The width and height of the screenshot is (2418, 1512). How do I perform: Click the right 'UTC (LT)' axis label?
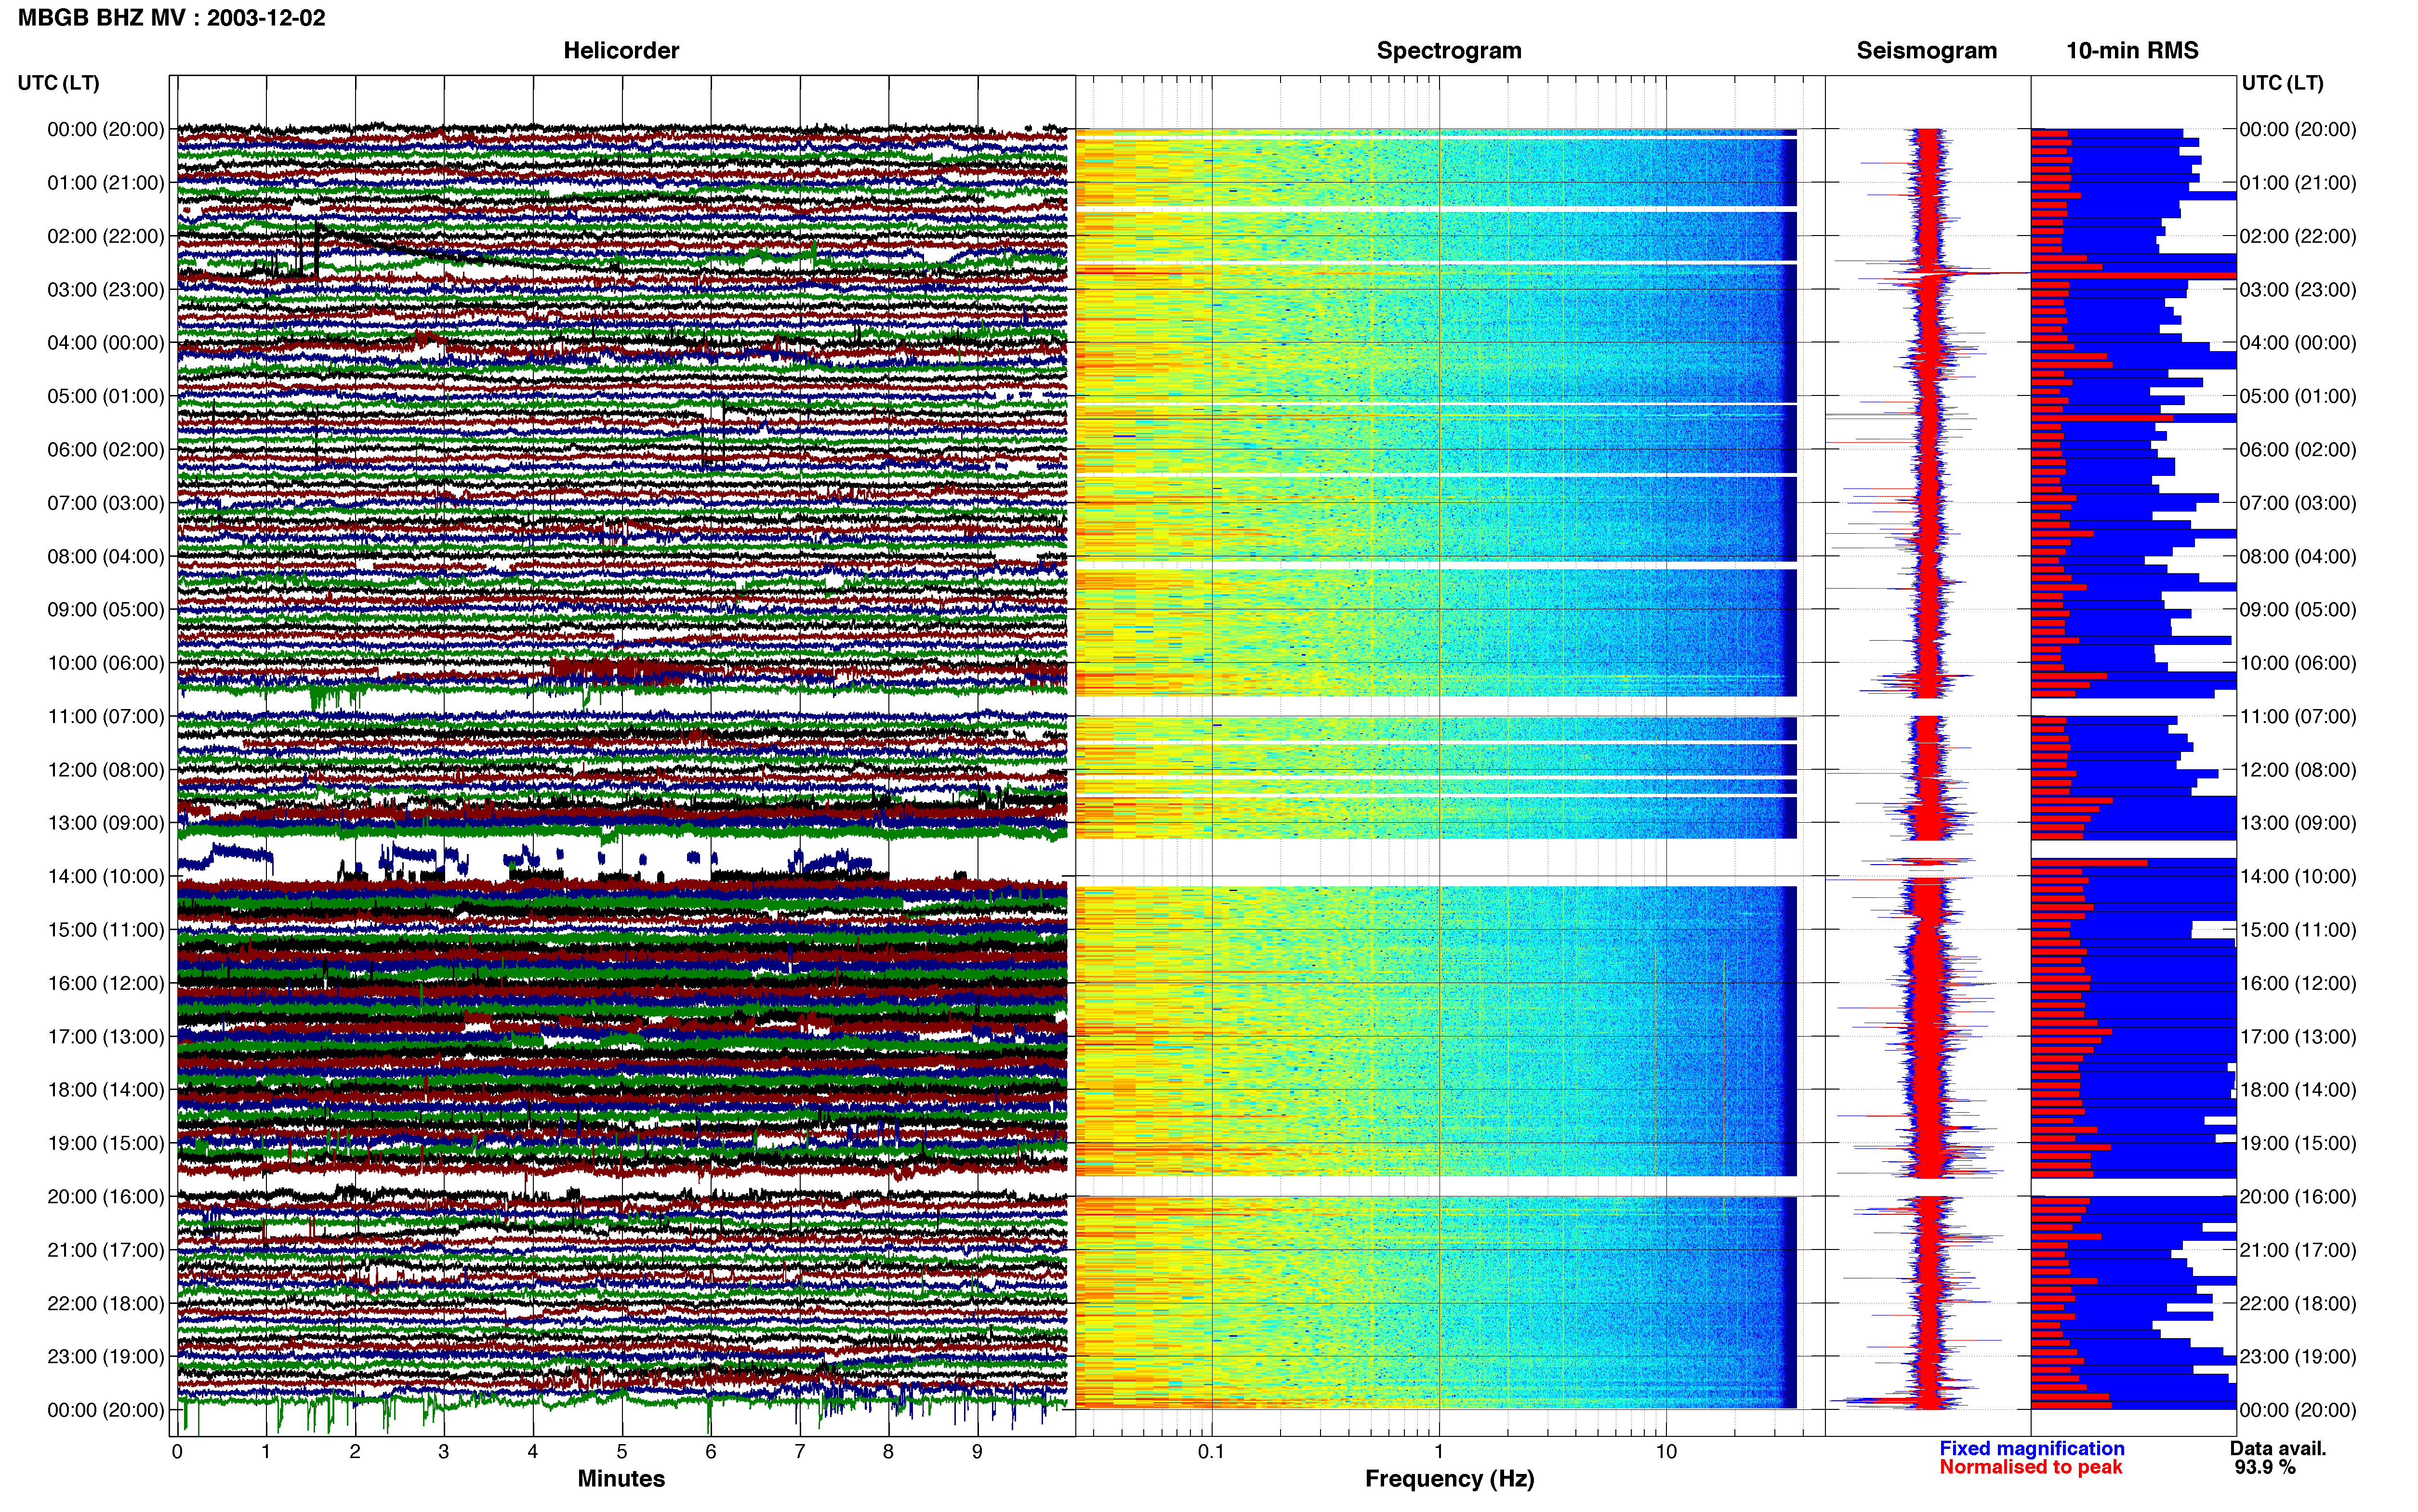(x=2282, y=83)
